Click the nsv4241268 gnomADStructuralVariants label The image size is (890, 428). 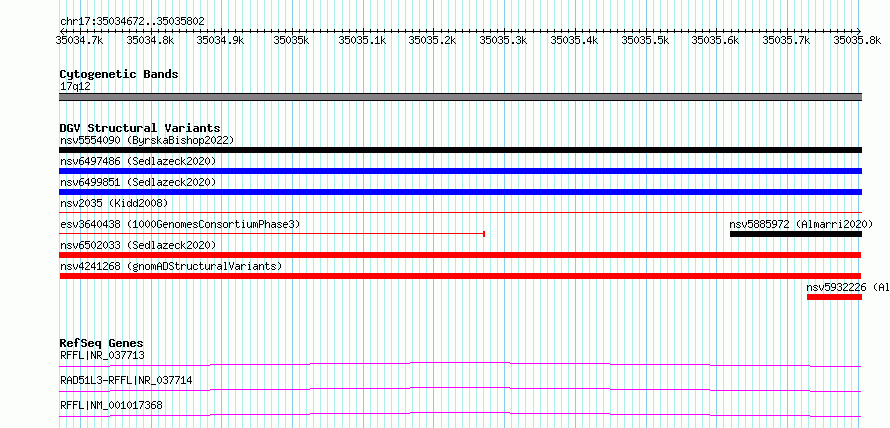[x=171, y=266]
